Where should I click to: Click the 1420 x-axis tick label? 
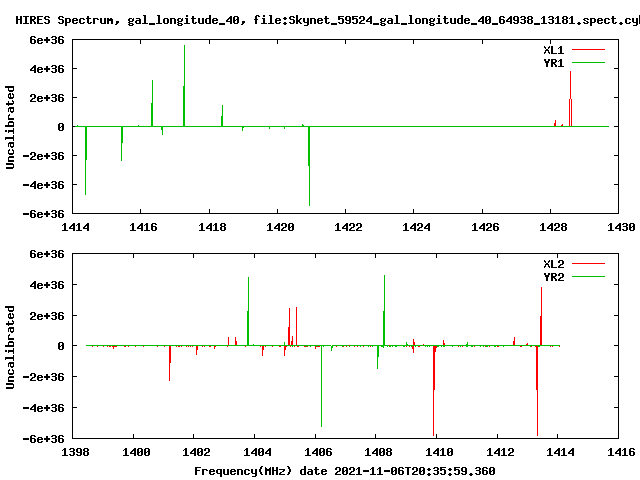click(280, 227)
